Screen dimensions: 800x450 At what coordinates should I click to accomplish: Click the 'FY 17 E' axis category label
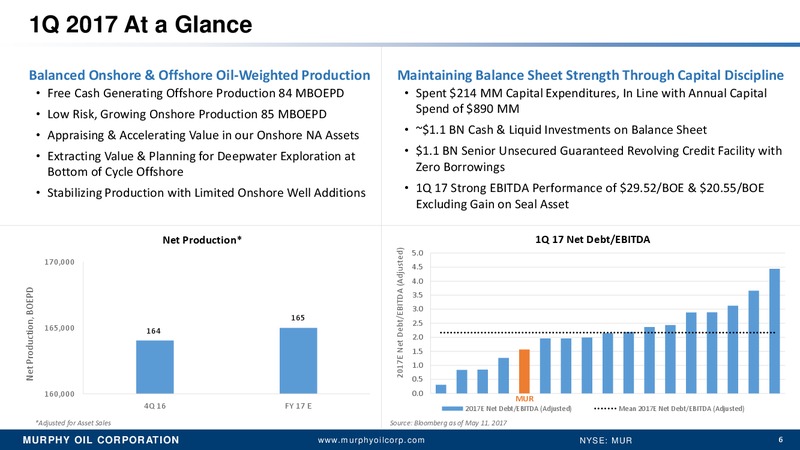(298, 406)
